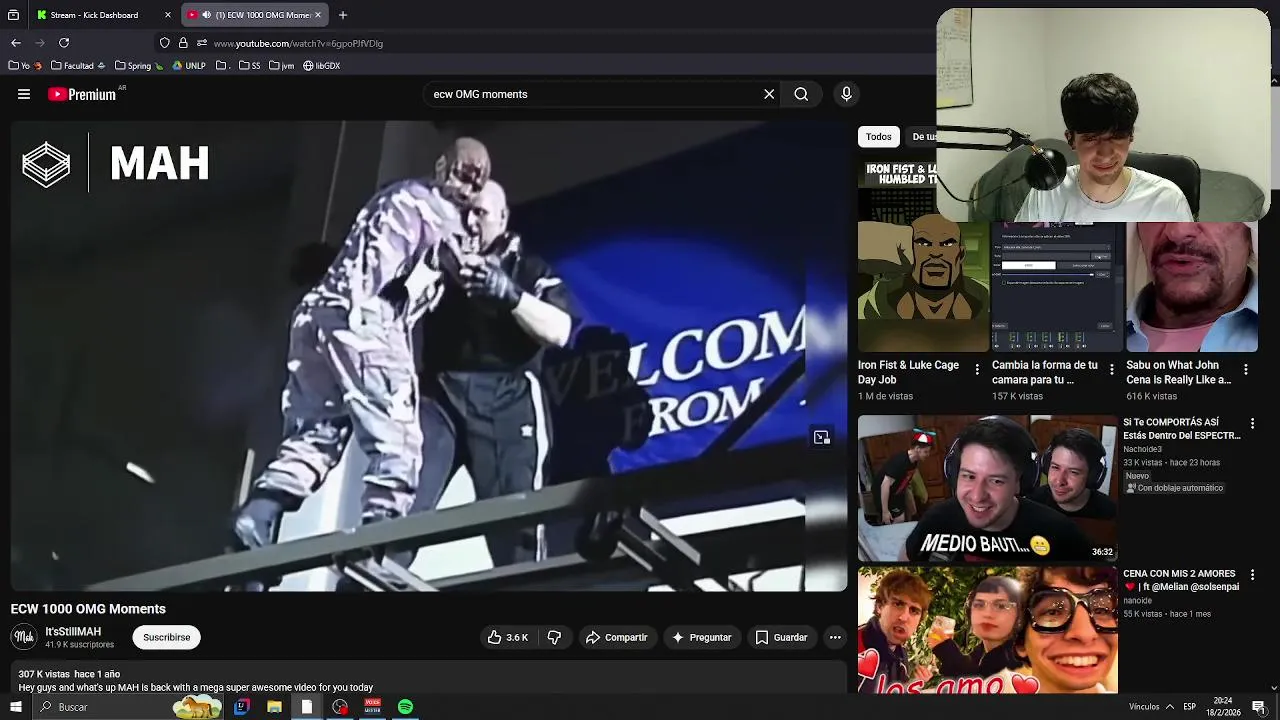The width and height of the screenshot is (1280, 720).
Task: Open the MEDIO BAUTI thumbnail video
Action: point(987,488)
